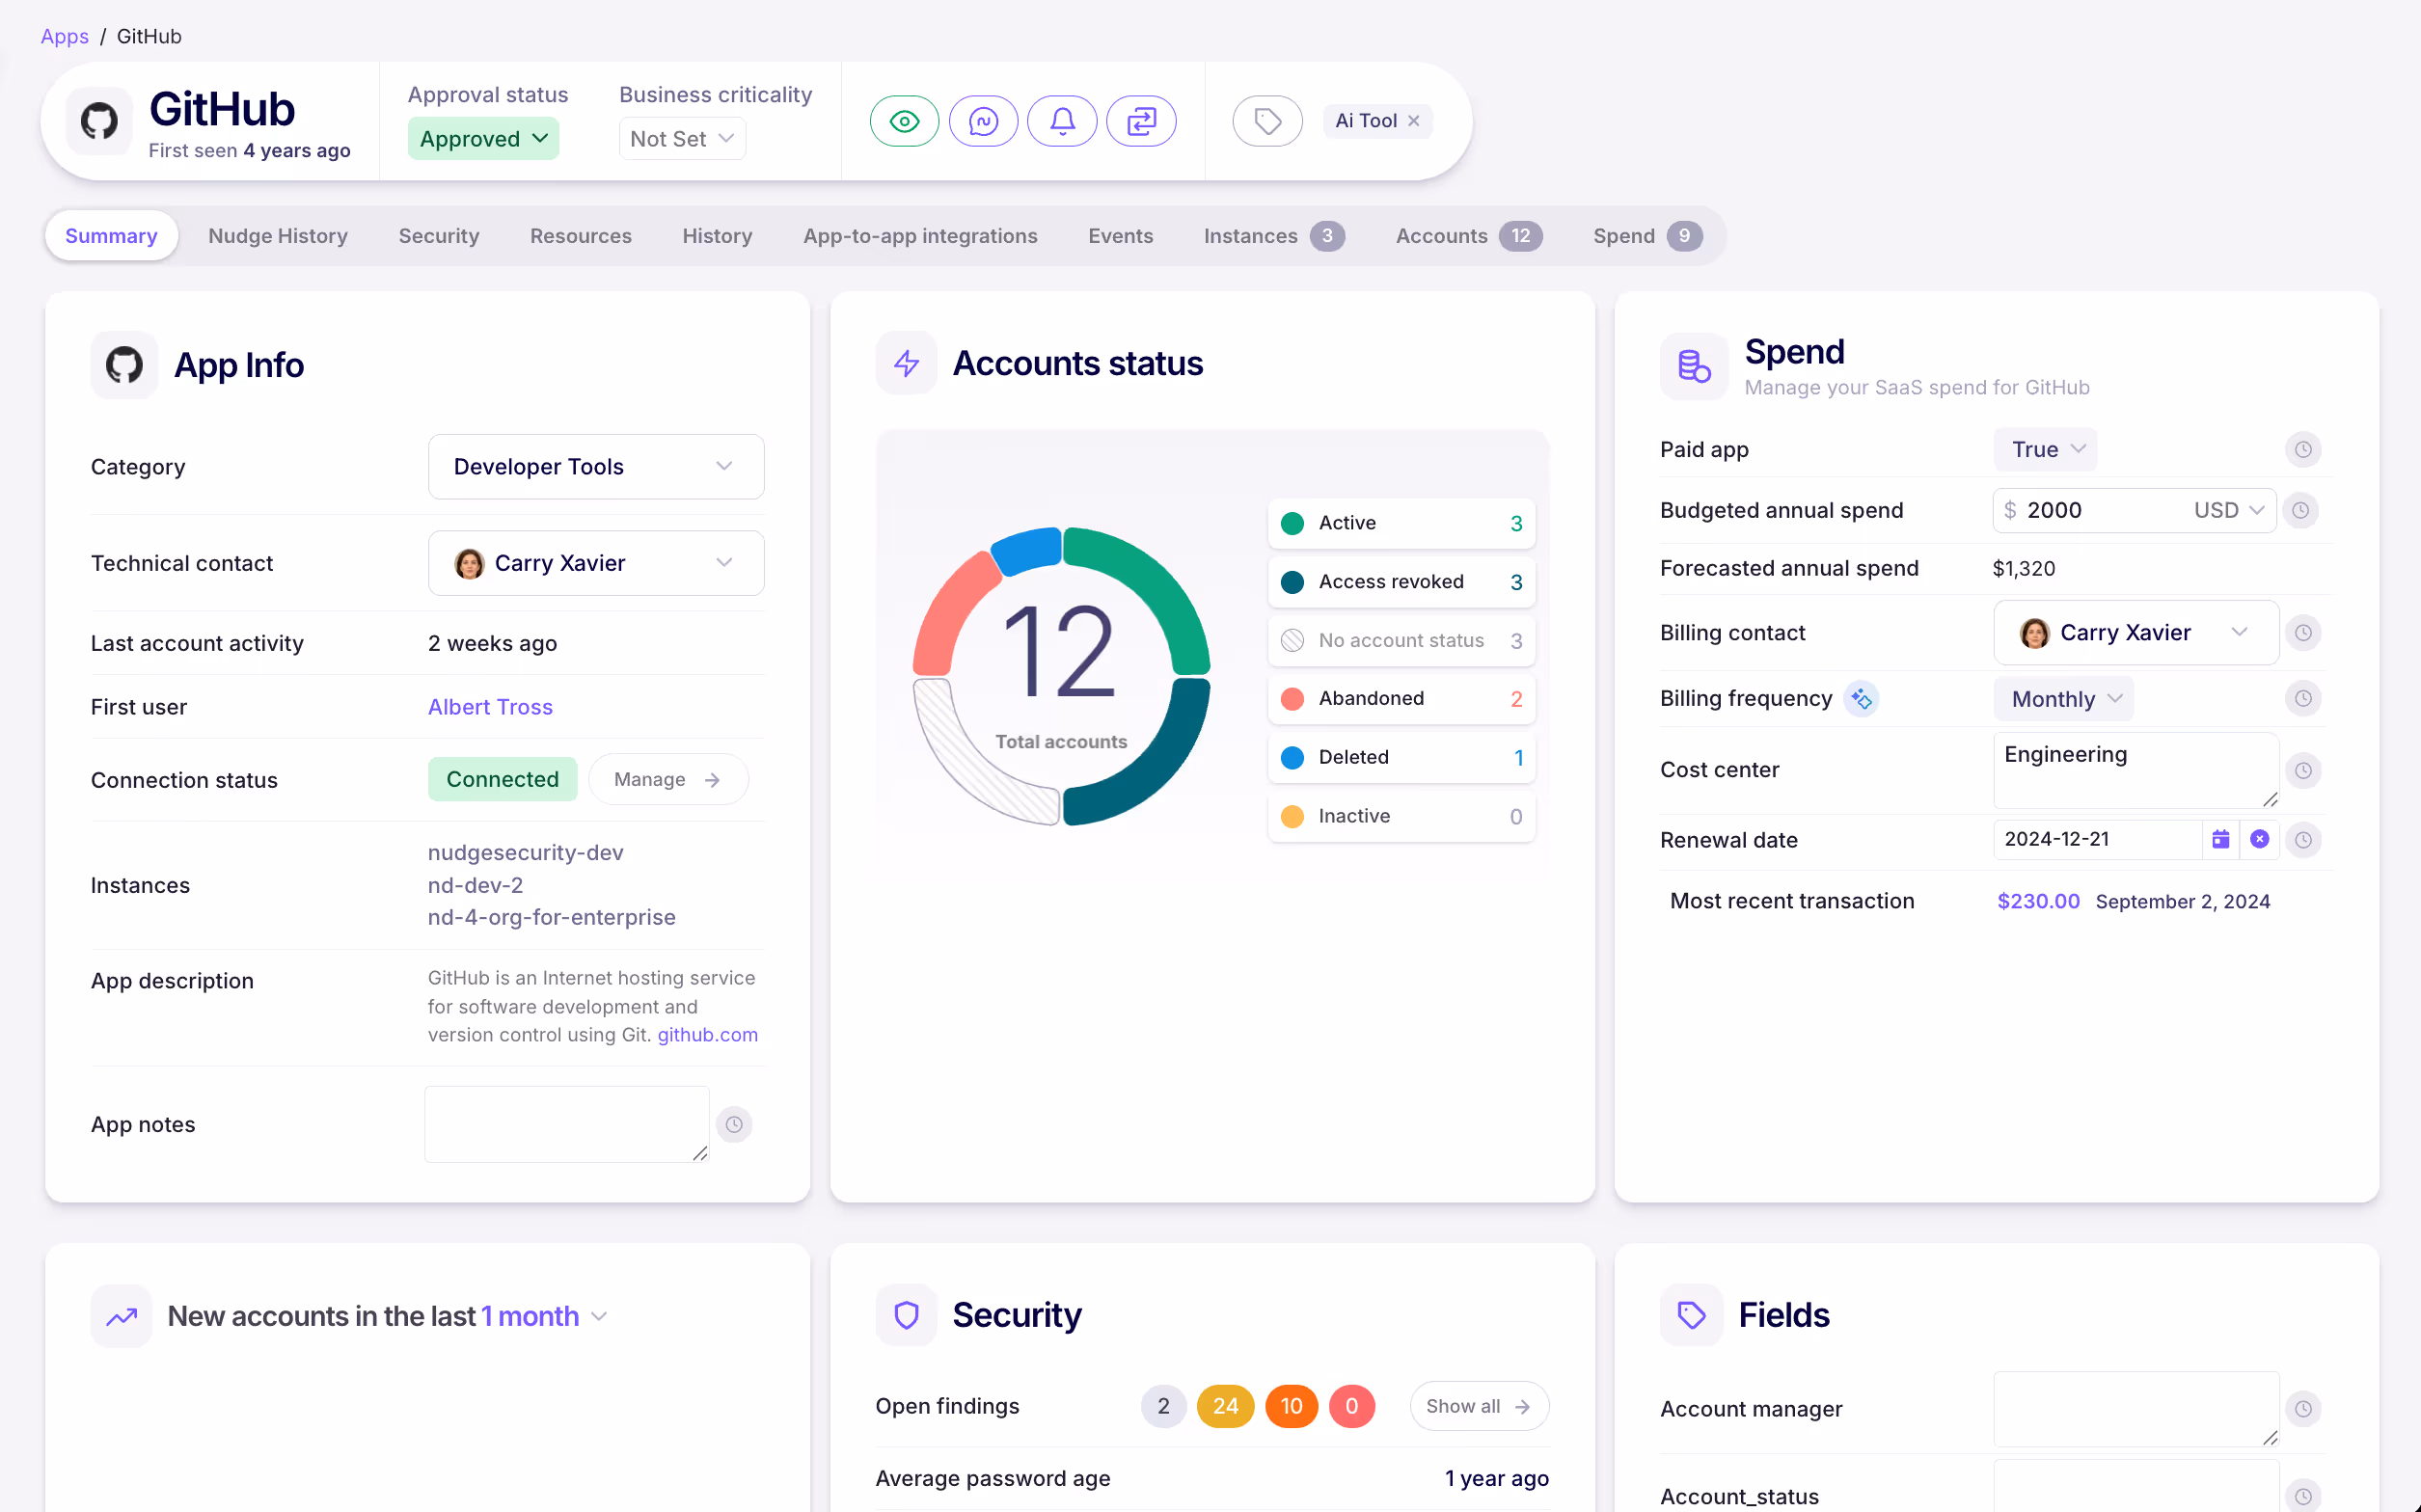Click the GitHub logo in the header
Screen dimensions: 2421x1512
(x=99, y=121)
